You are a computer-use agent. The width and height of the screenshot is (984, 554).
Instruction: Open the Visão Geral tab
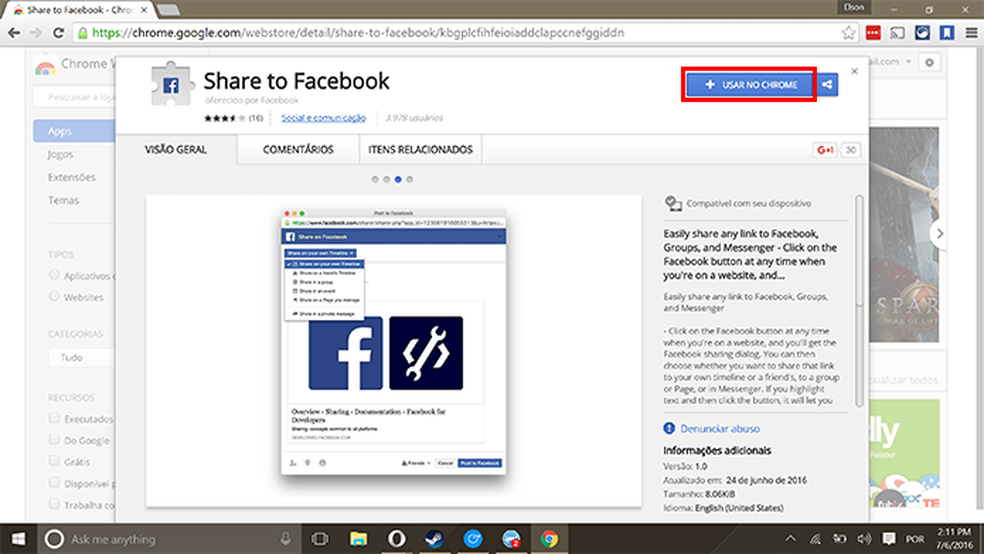pos(176,149)
